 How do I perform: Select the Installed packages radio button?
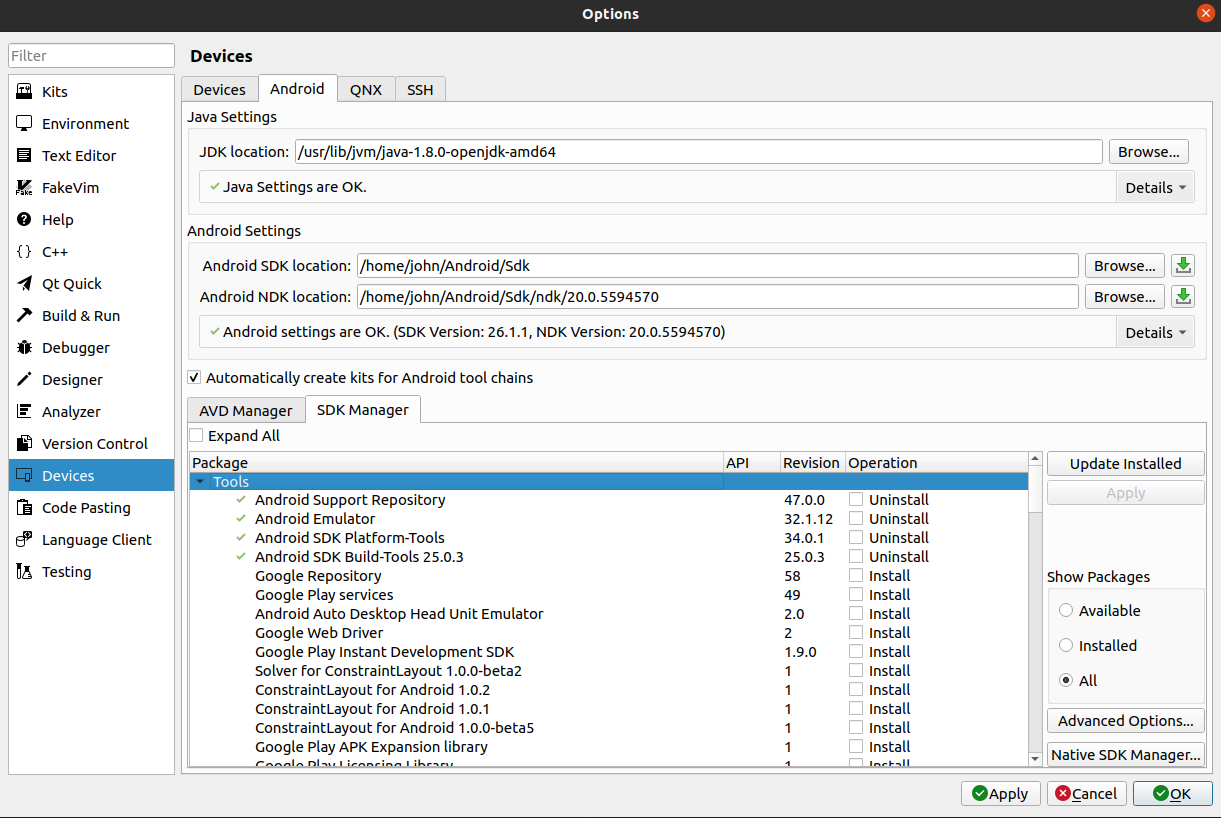click(1066, 646)
